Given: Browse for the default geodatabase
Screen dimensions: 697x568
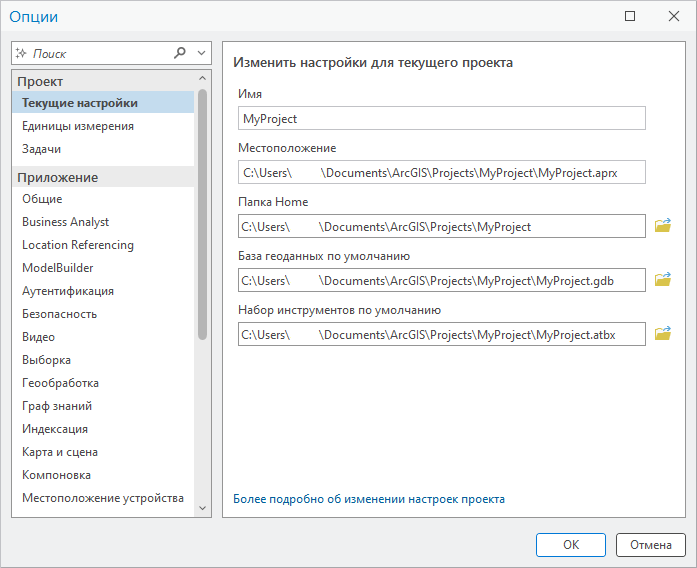Looking at the screenshot, I should 662,280.
